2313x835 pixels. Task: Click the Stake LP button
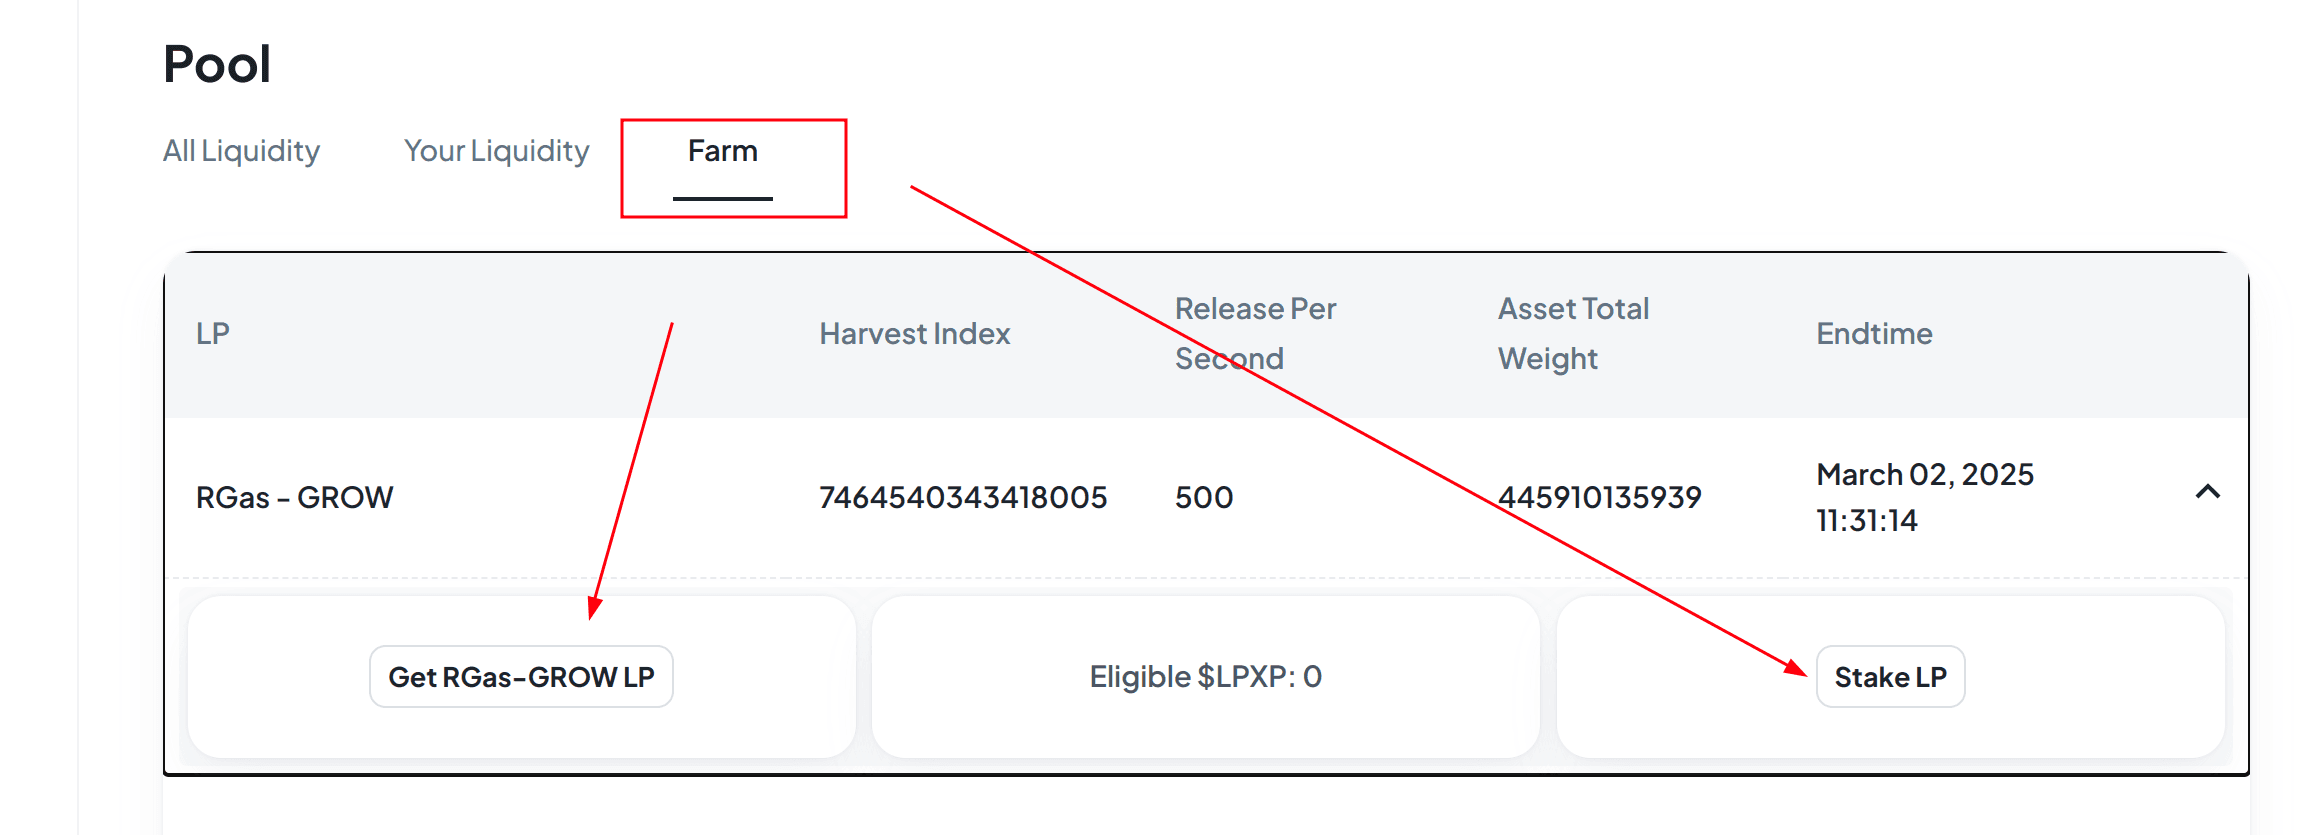tap(1890, 677)
